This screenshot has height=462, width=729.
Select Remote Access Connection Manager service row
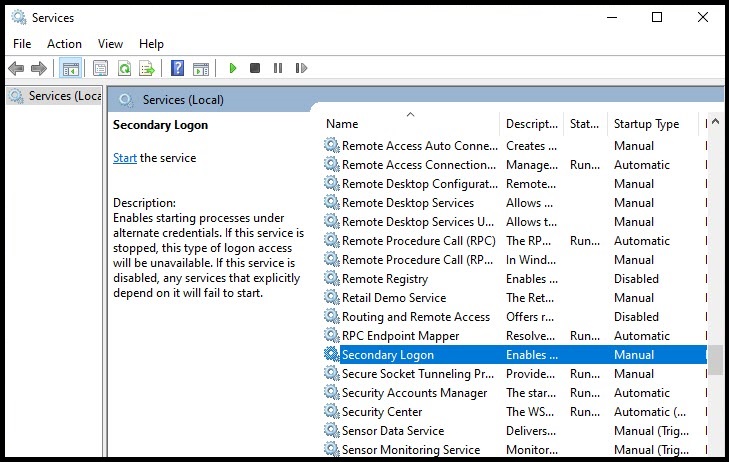coord(514,165)
